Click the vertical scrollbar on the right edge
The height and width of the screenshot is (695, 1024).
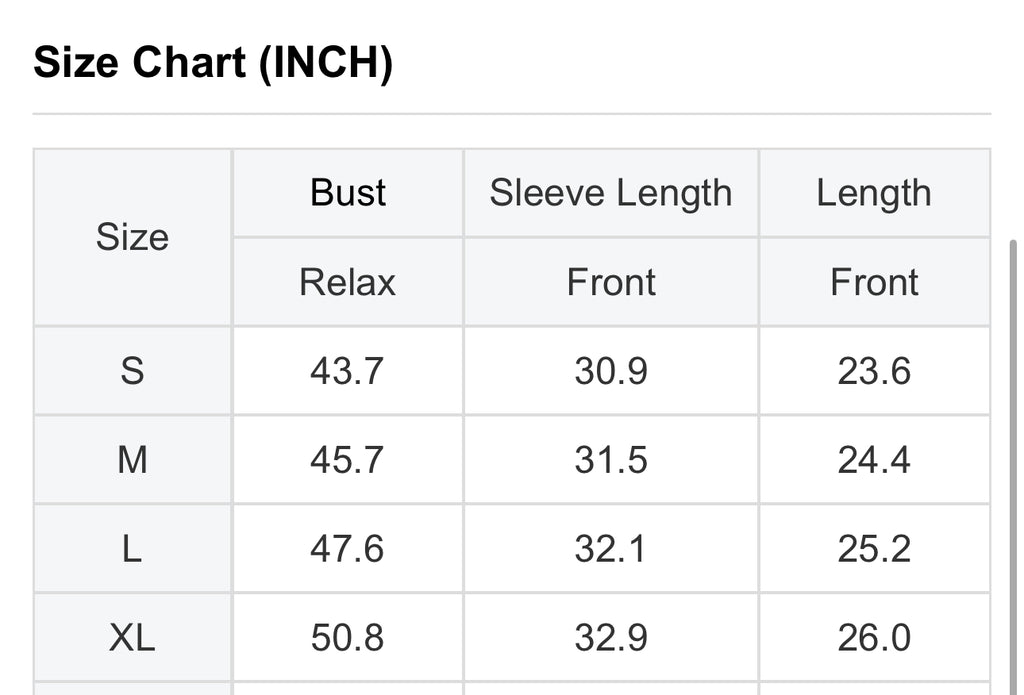[1014, 468]
